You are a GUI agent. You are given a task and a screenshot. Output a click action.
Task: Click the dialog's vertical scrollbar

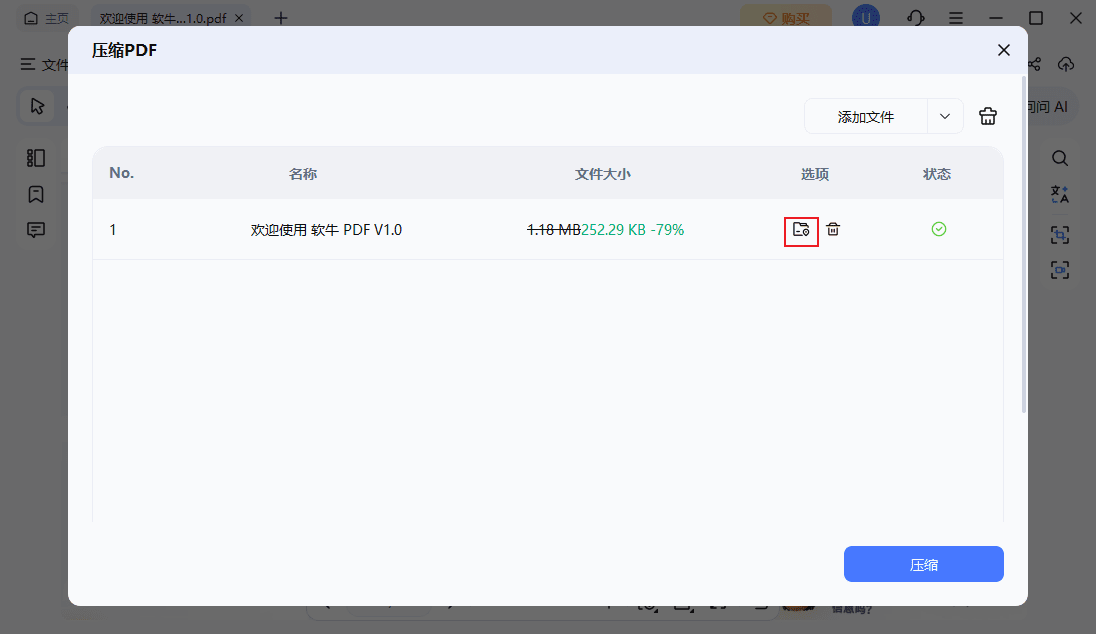[1024, 245]
